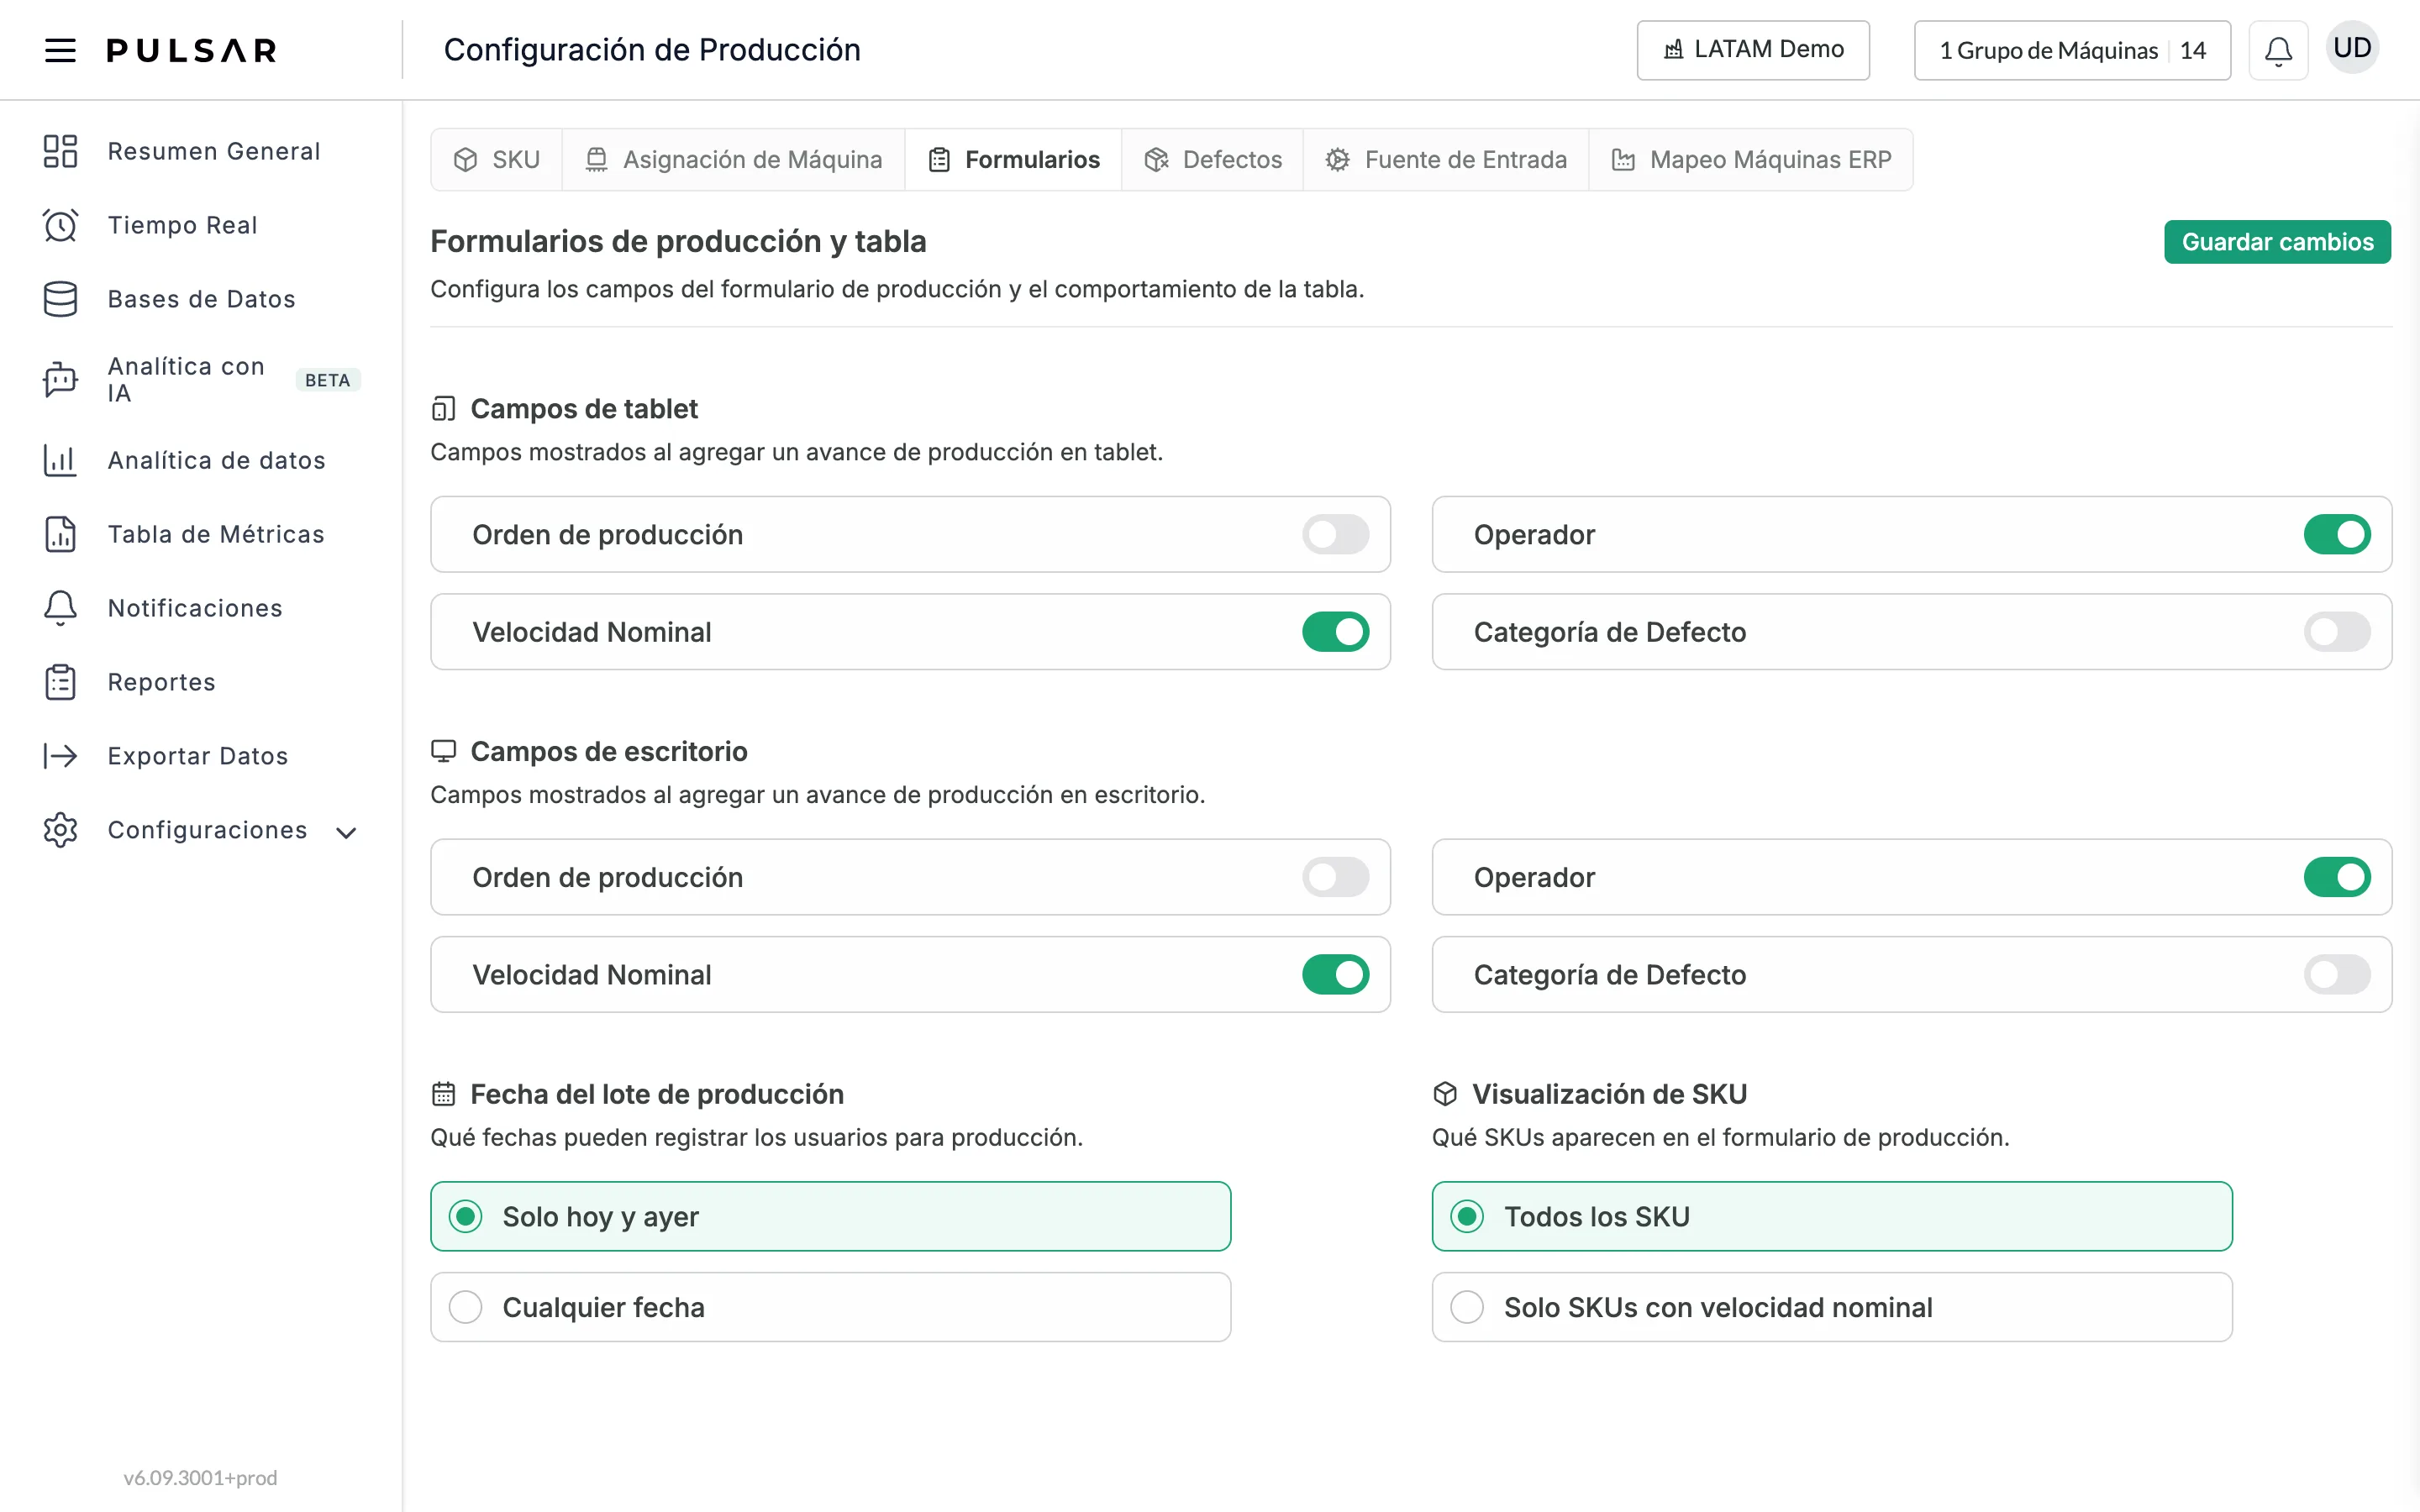The image size is (2420, 1512).
Task: Select Solo SKUs con velocidad nominal
Action: pos(1832,1307)
